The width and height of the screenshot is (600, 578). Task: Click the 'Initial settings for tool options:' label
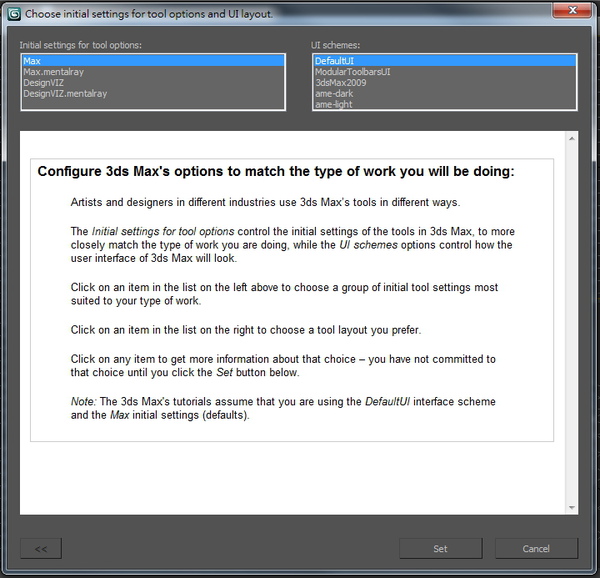(x=81, y=45)
